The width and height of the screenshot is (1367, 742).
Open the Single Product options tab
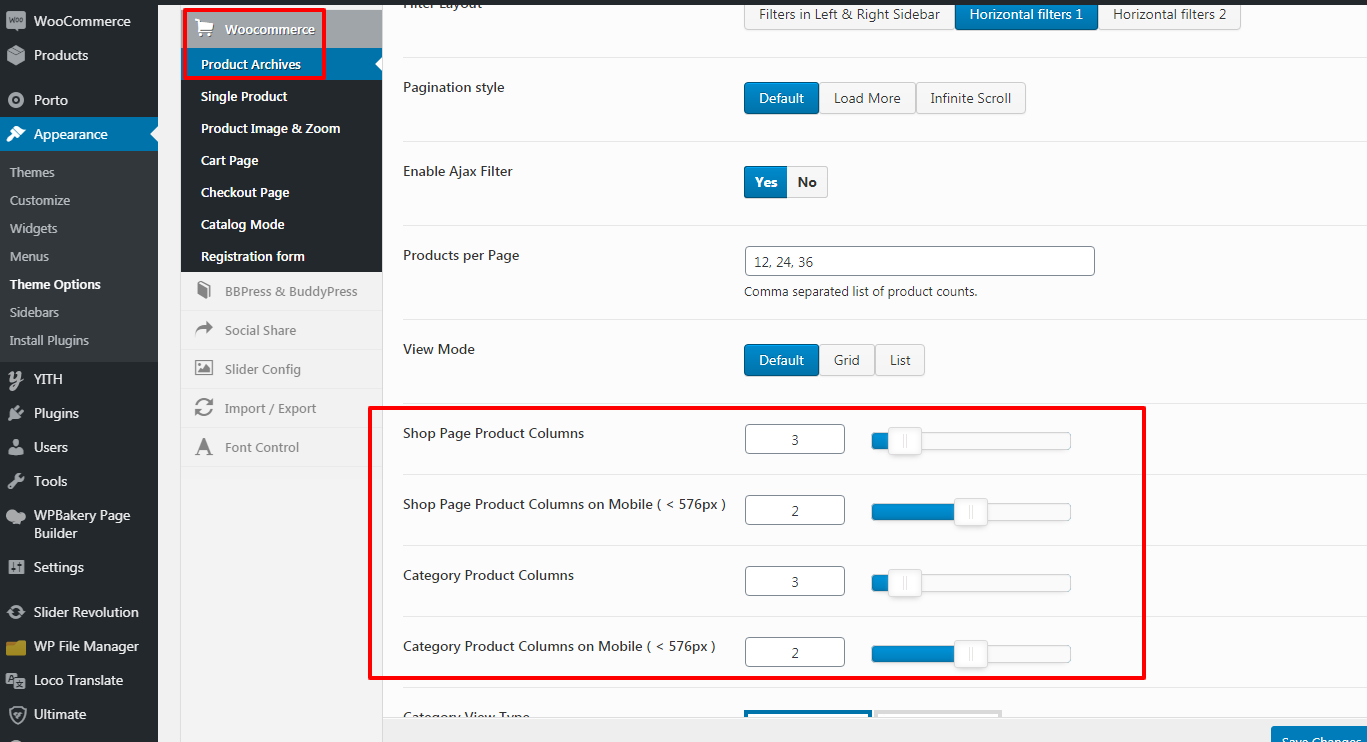tap(281, 96)
